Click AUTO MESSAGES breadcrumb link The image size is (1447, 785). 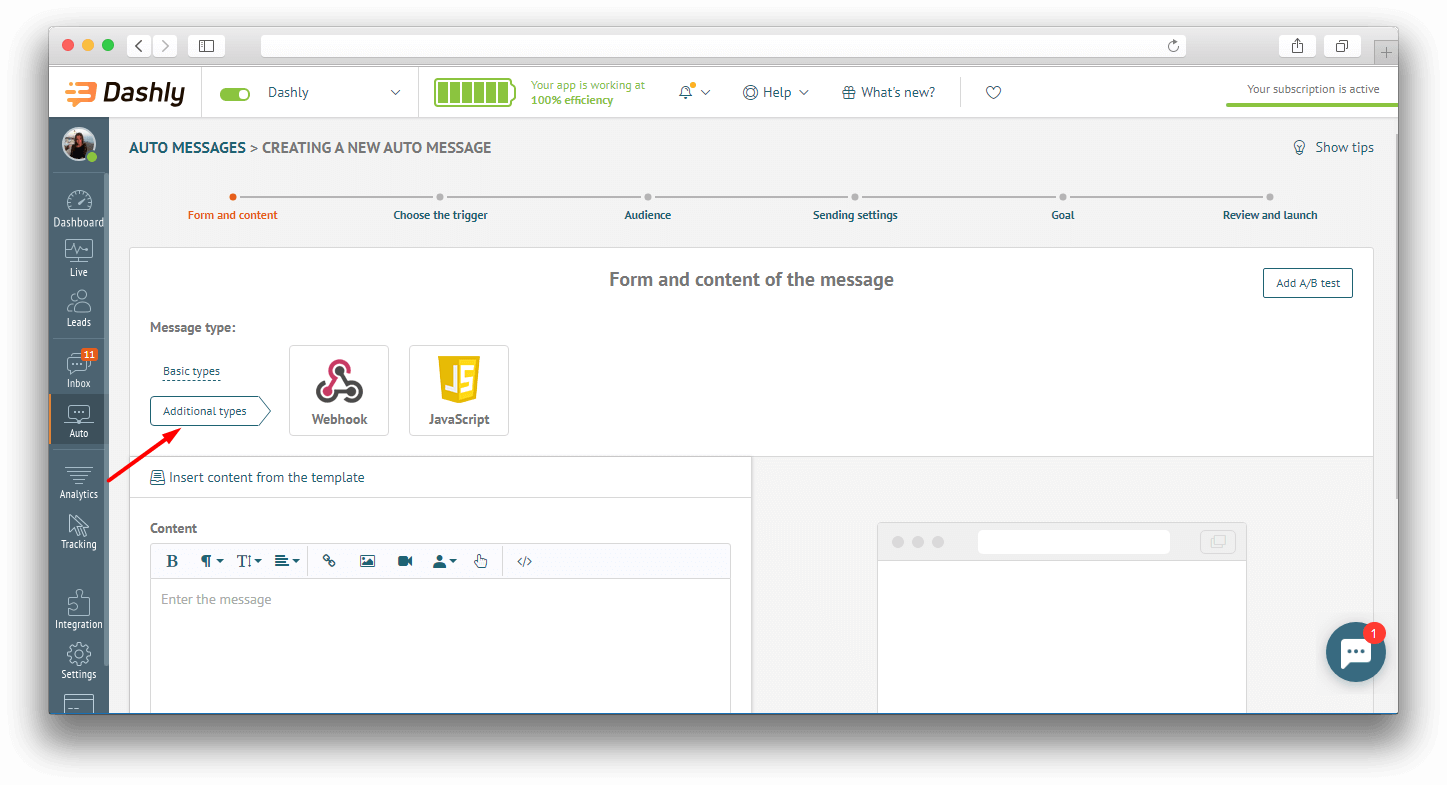[x=187, y=147]
